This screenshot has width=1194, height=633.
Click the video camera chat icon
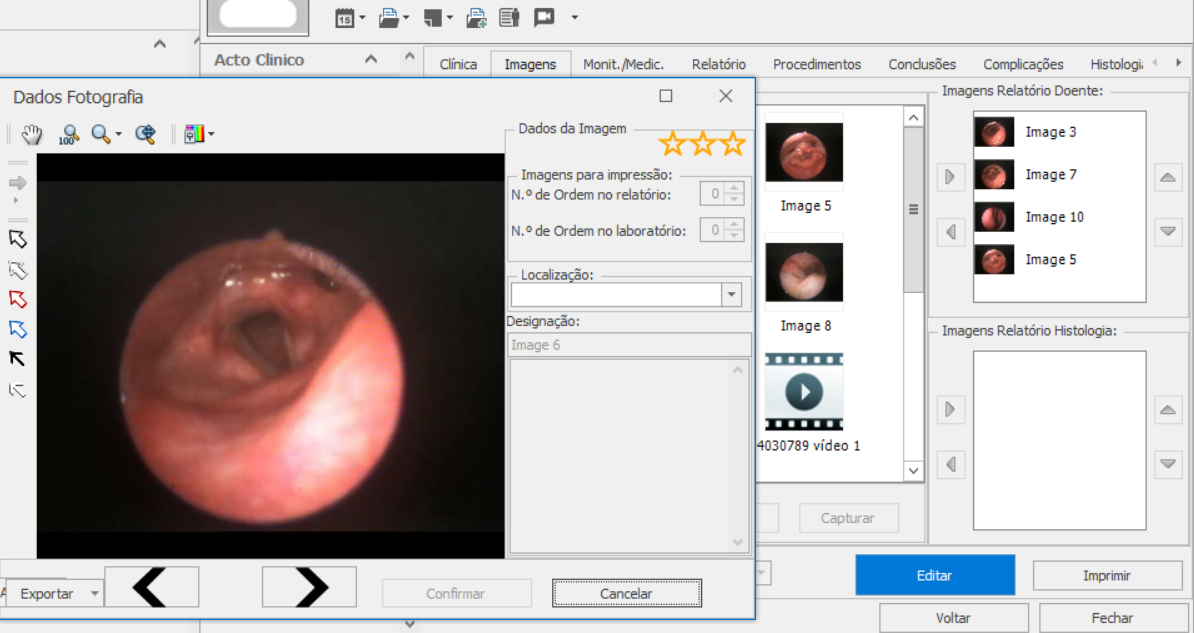(544, 17)
